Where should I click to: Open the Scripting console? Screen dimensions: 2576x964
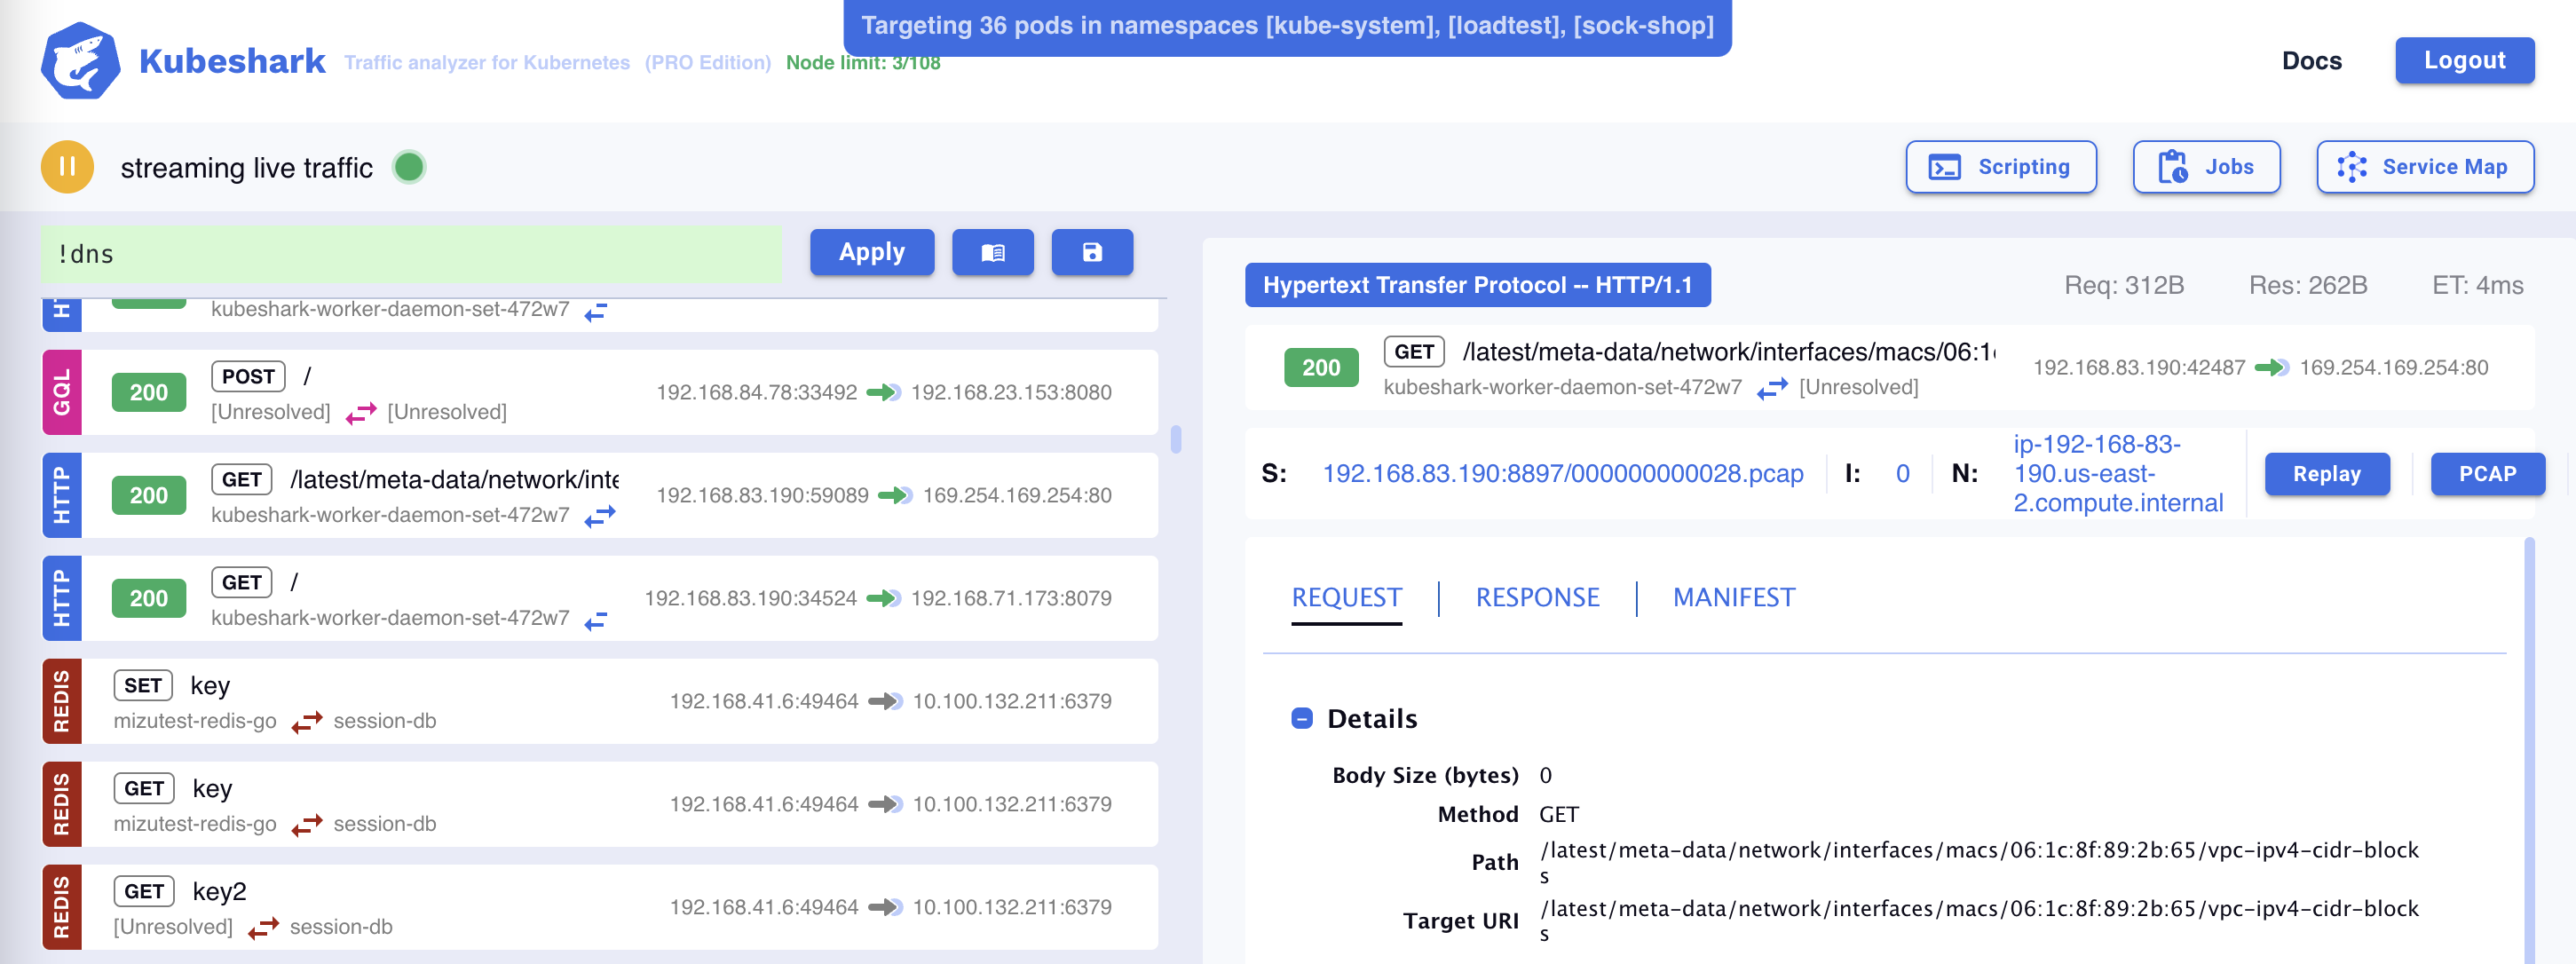(x=2000, y=167)
